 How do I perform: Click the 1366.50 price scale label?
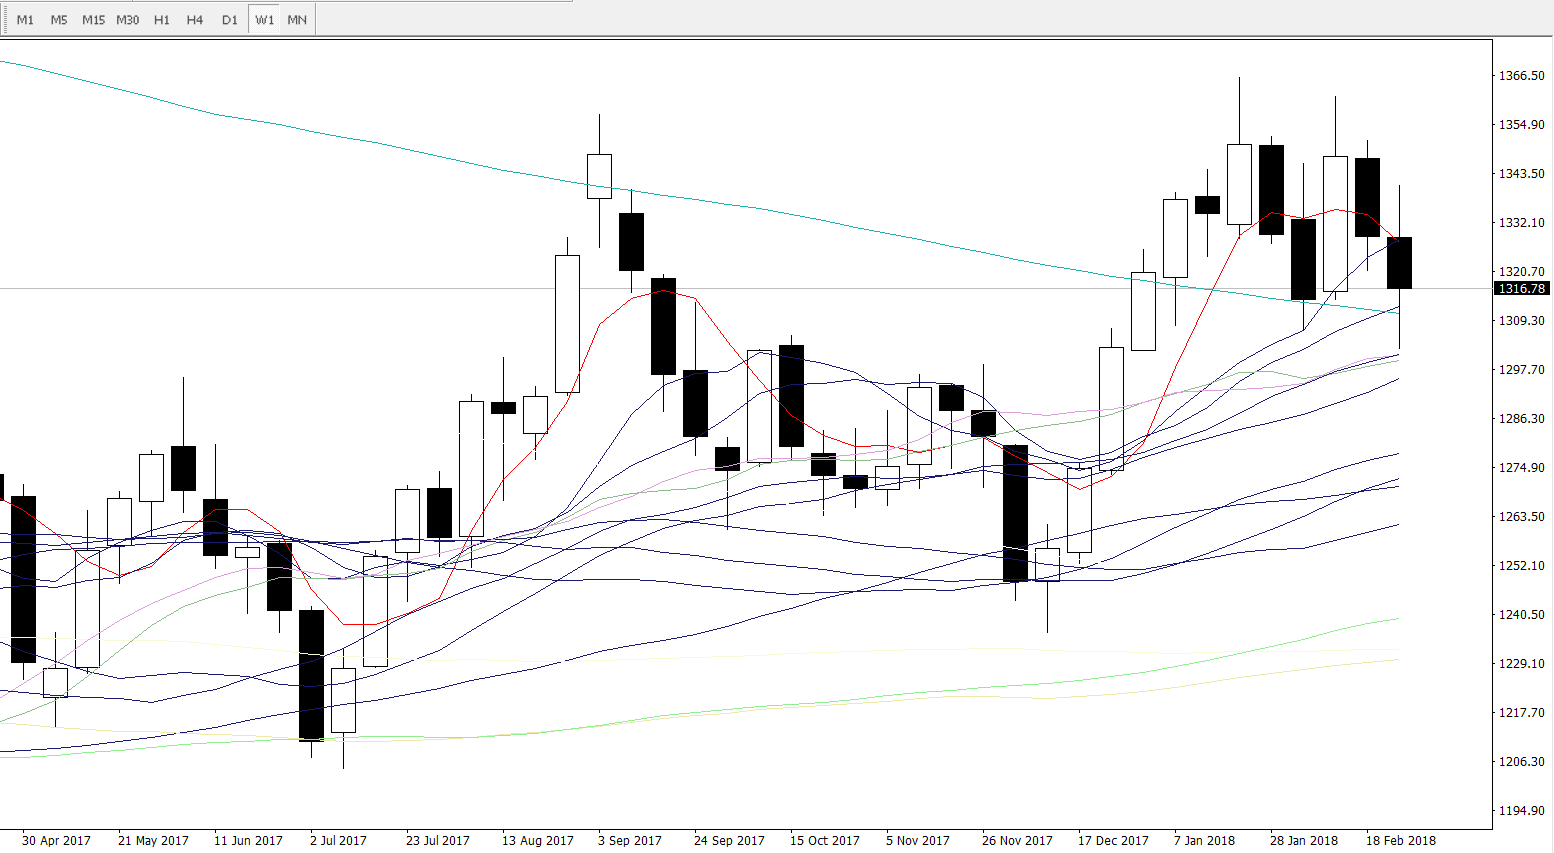pos(1520,76)
